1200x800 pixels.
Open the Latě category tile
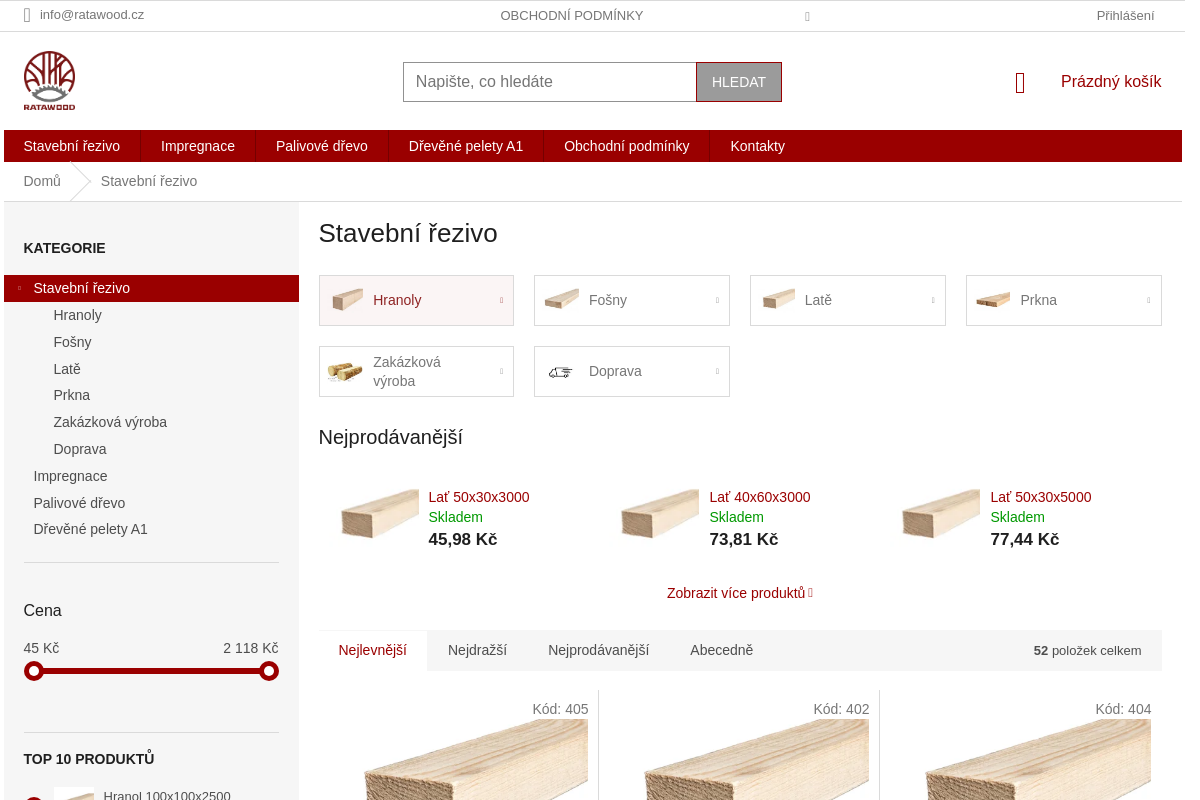(x=848, y=300)
